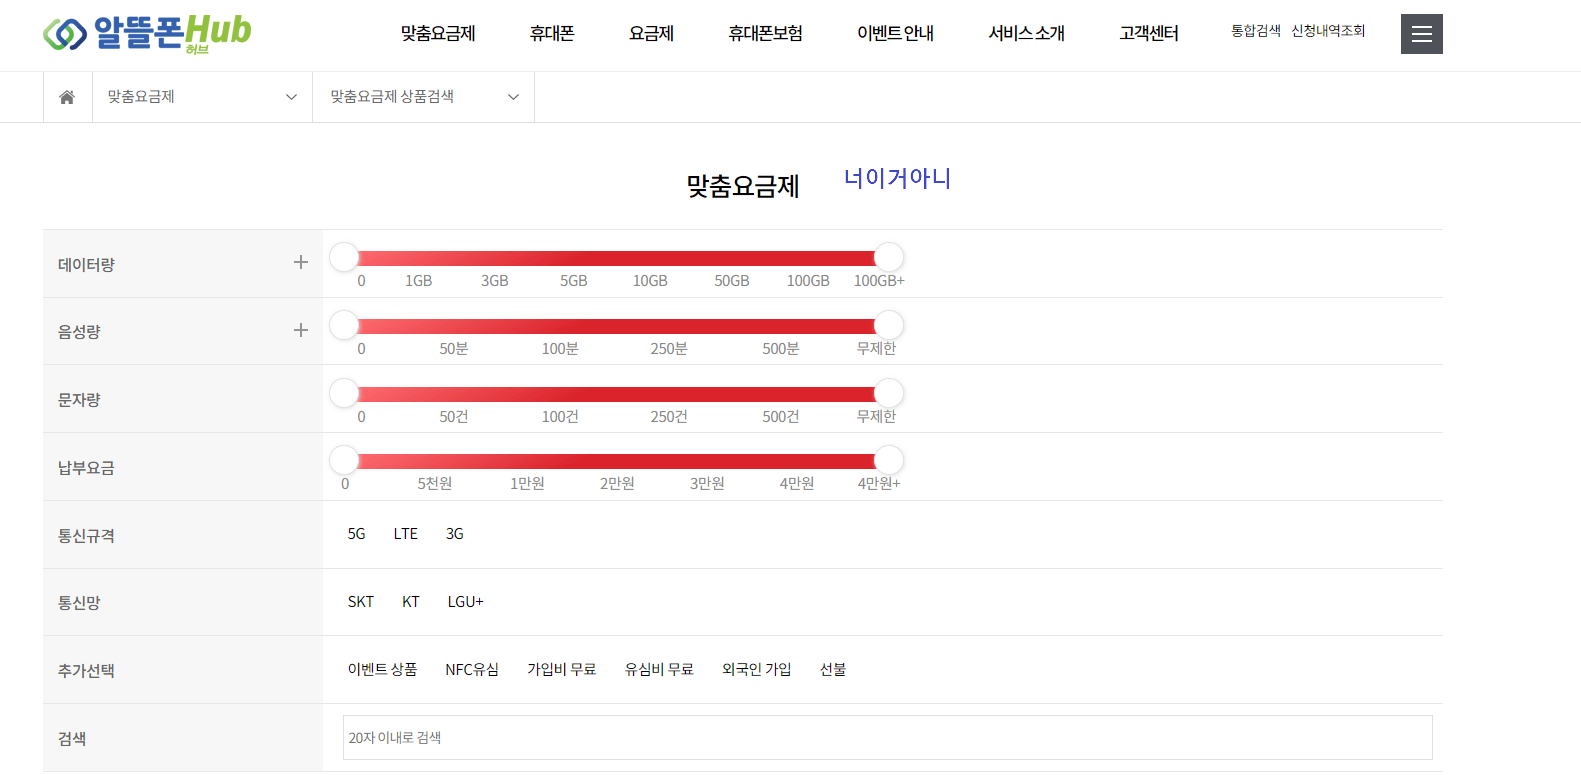Click the 통합검색 link
The height and width of the screenshot is (775, 1581).
click(x=1255, y=31)
